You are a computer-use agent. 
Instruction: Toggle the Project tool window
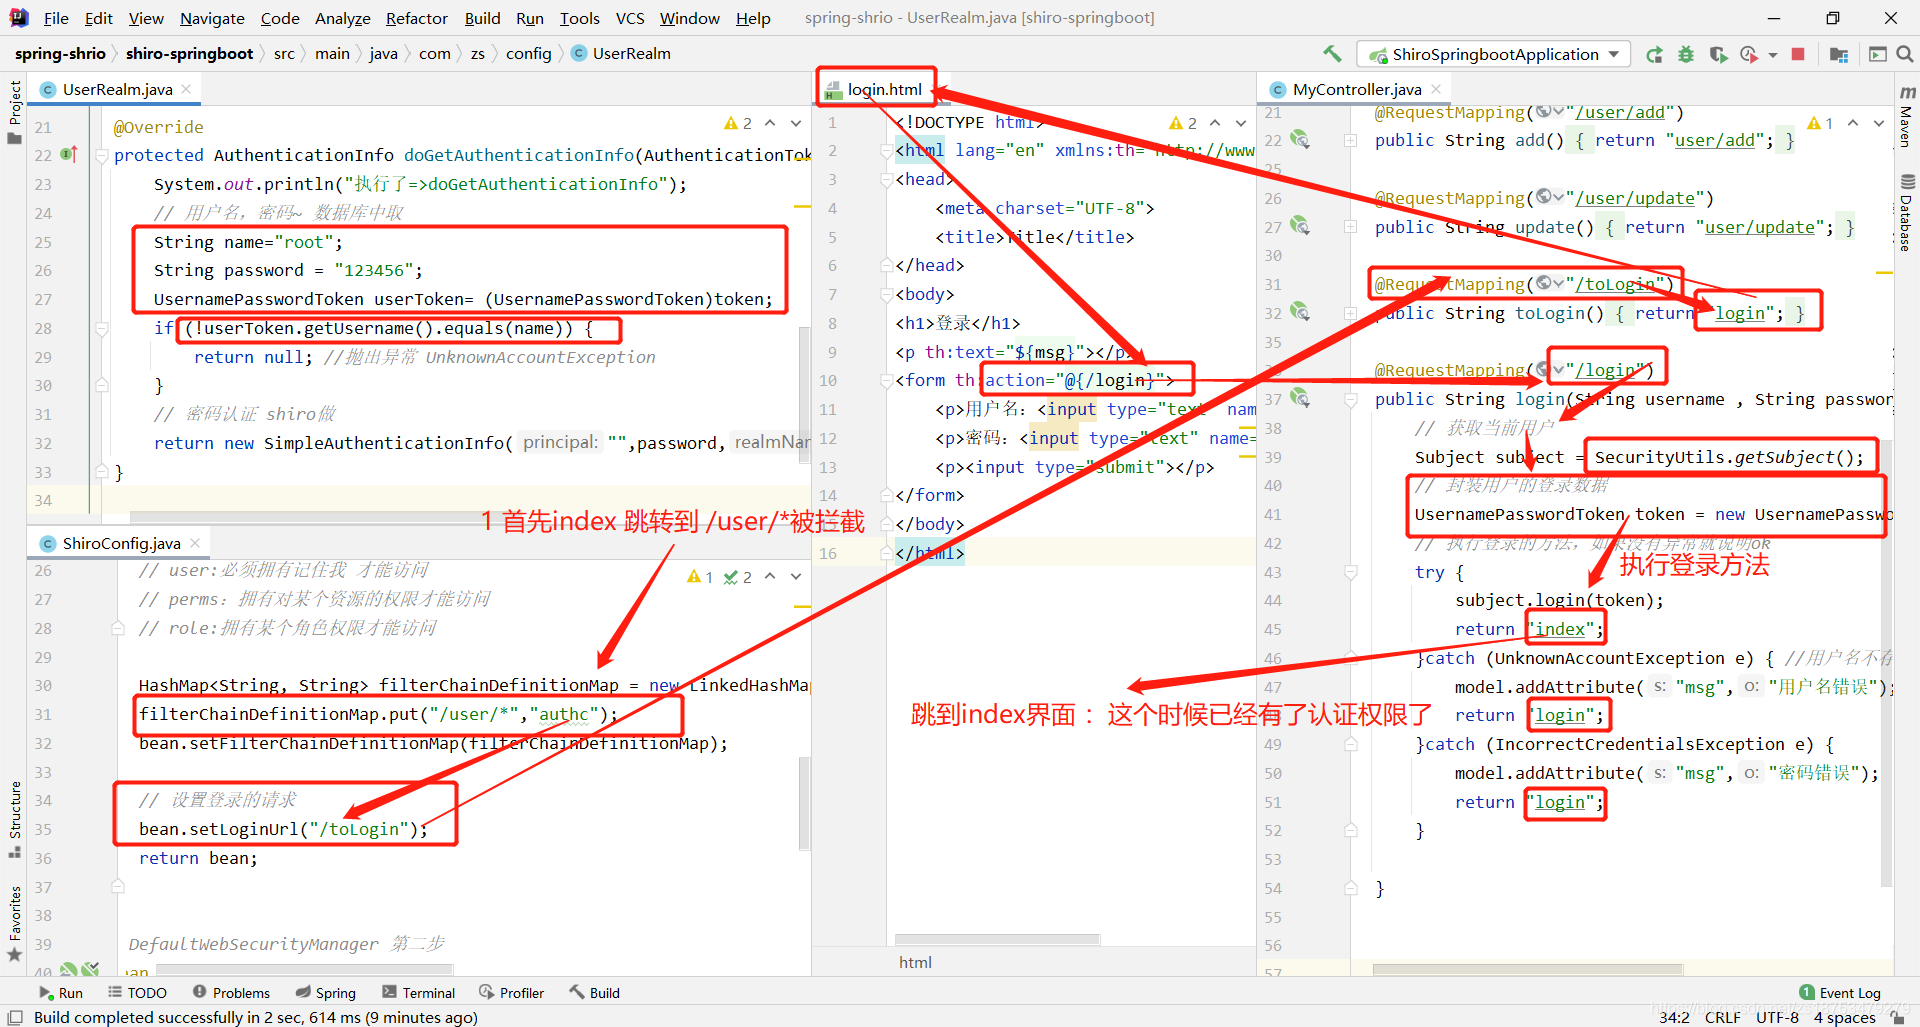14,111
